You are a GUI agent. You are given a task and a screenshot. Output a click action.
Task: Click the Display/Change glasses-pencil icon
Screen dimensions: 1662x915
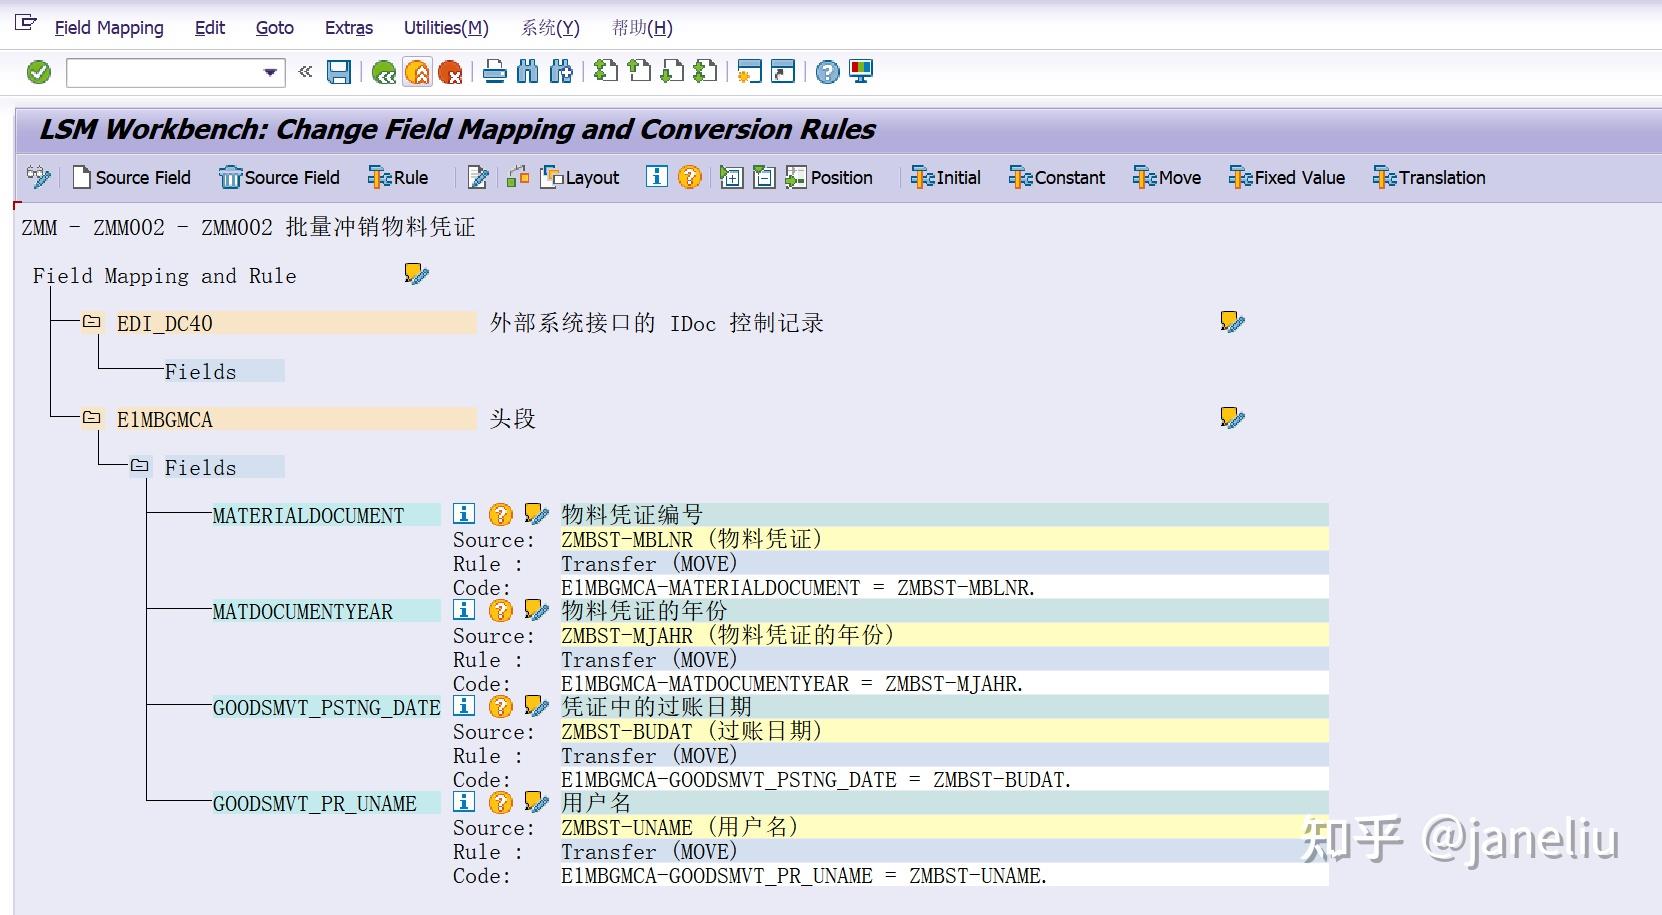[x=39, y=177]
